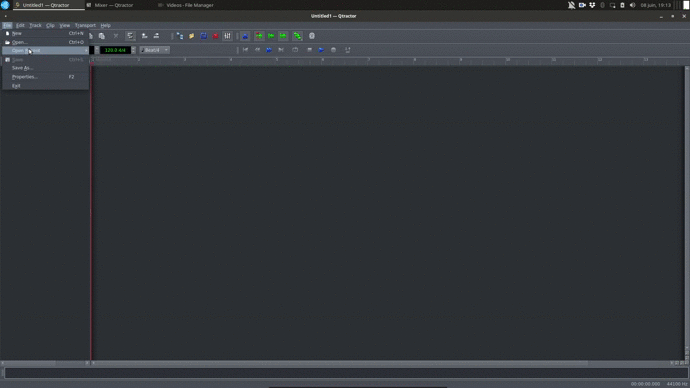The height and width of the screenshot is (388, 690).
Task: Click the Record transport button
Action: [334, 50]
